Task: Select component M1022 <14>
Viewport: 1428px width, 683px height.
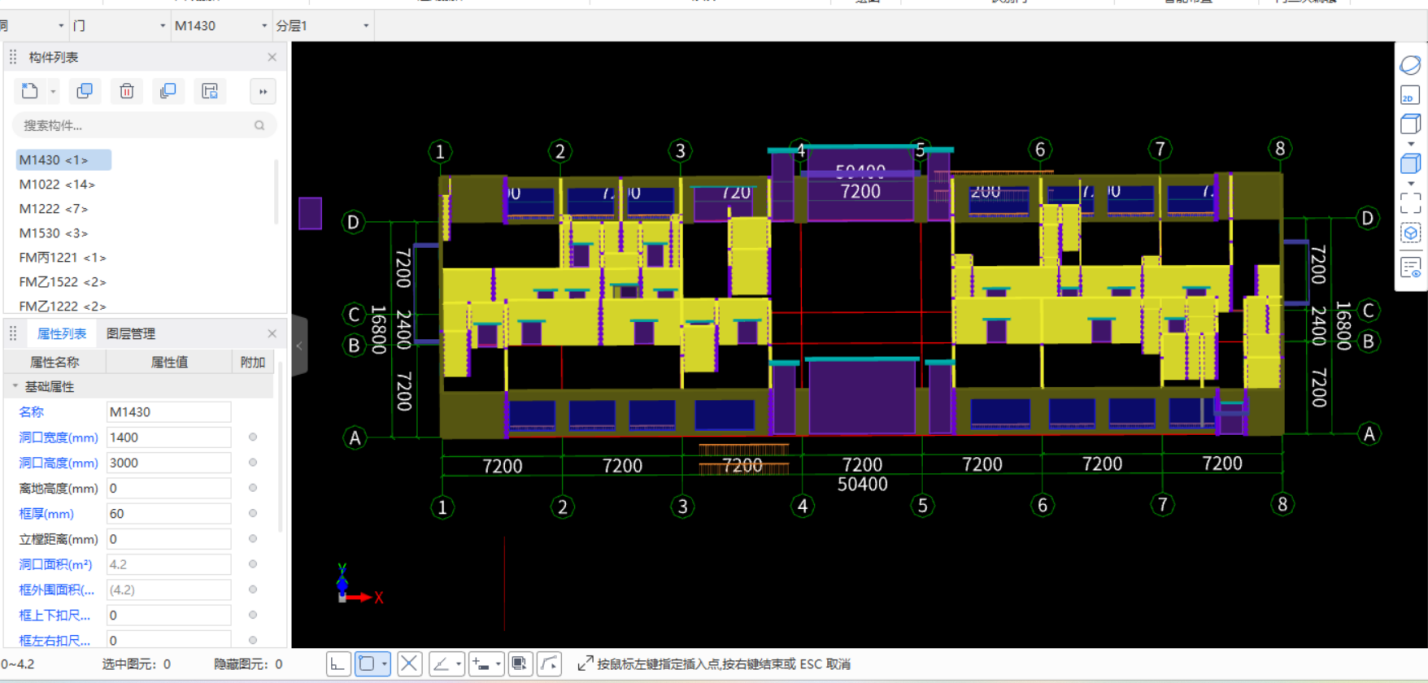Action: click(x=57, y=184)
